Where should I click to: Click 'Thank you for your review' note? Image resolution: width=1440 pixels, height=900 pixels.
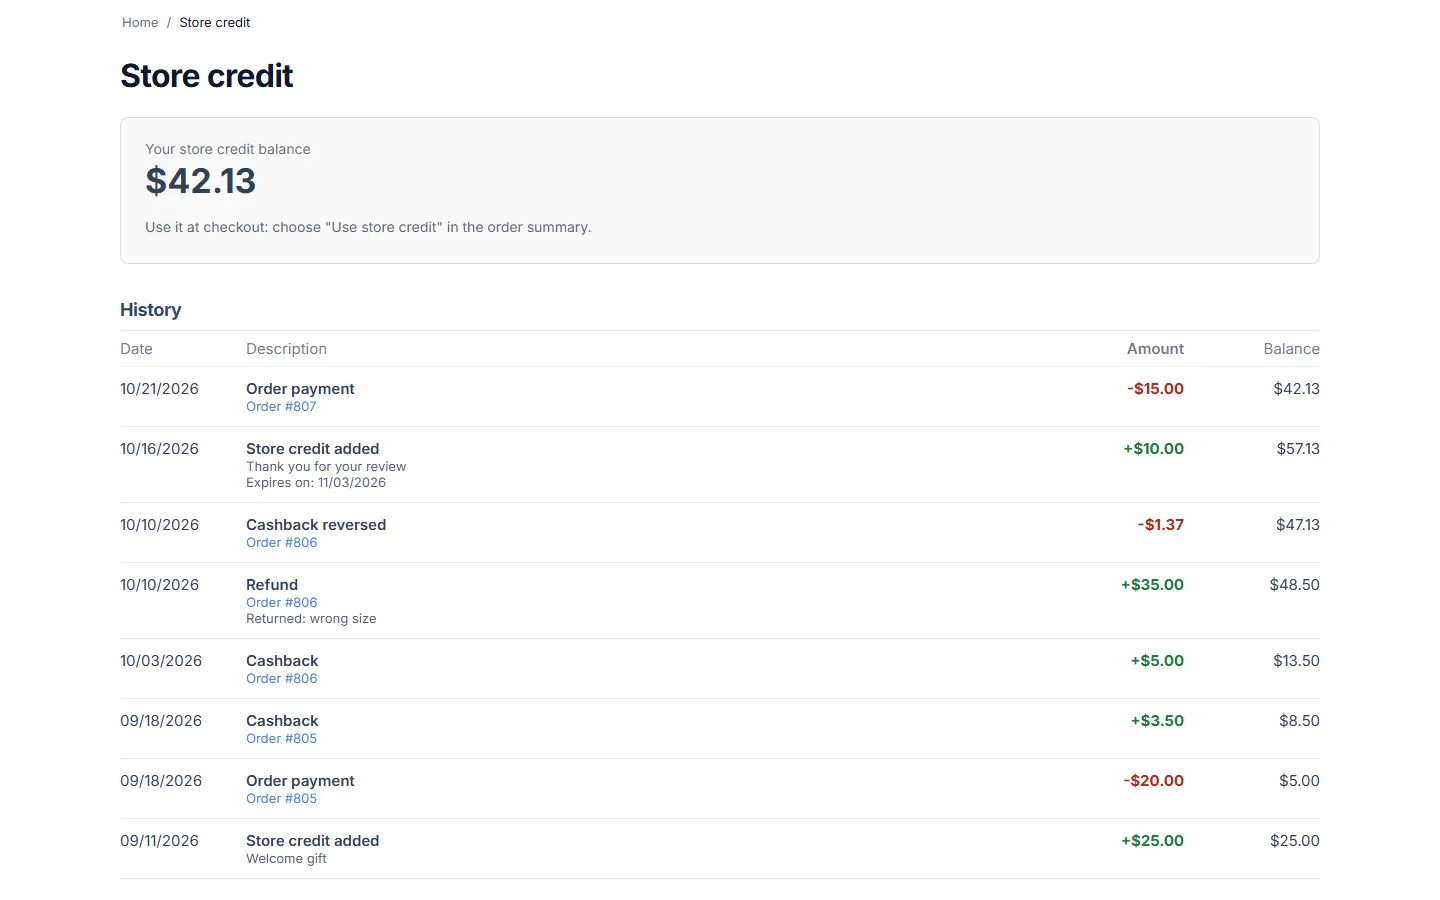326,466
